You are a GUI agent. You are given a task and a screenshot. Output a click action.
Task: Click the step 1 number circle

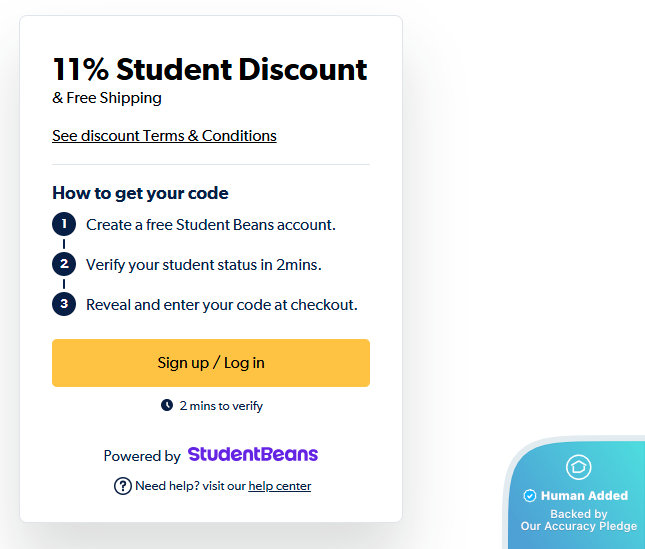64,224
